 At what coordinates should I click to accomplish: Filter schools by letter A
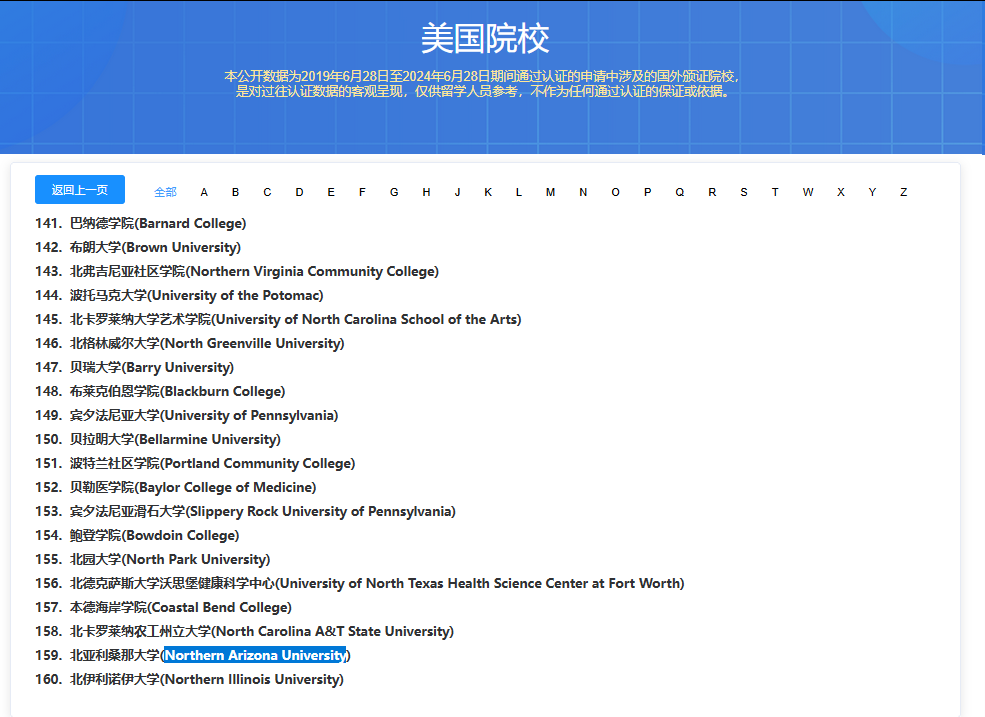pyautogui.click(x=204, y=192)
